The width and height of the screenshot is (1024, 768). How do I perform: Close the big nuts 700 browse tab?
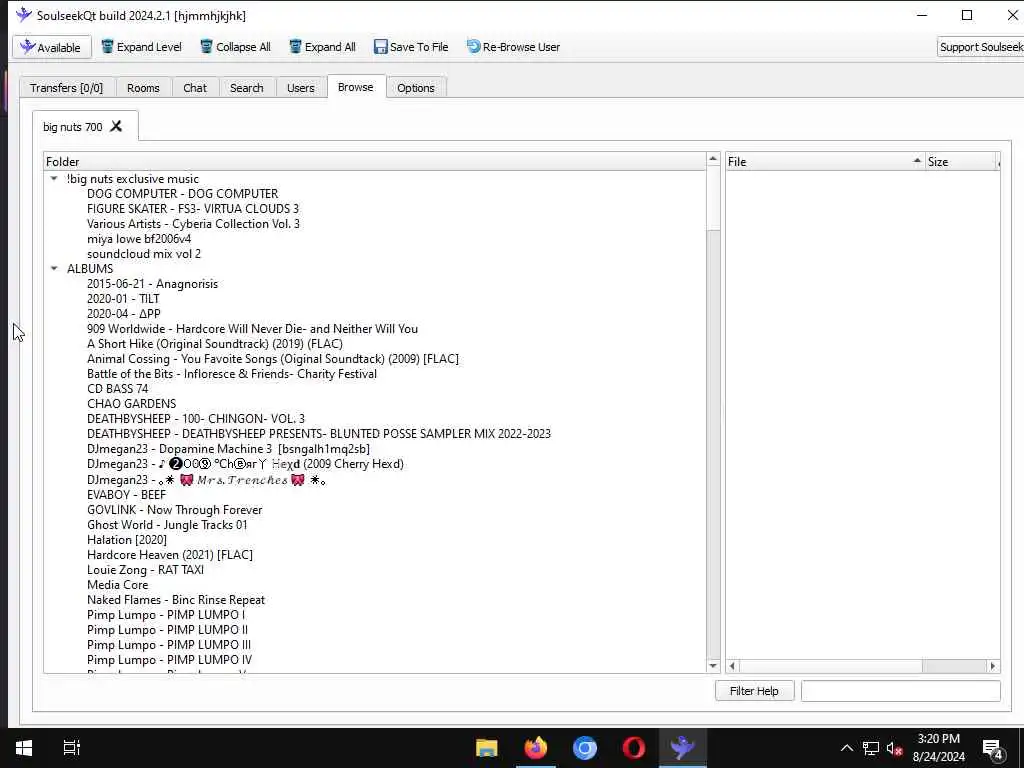116,126
